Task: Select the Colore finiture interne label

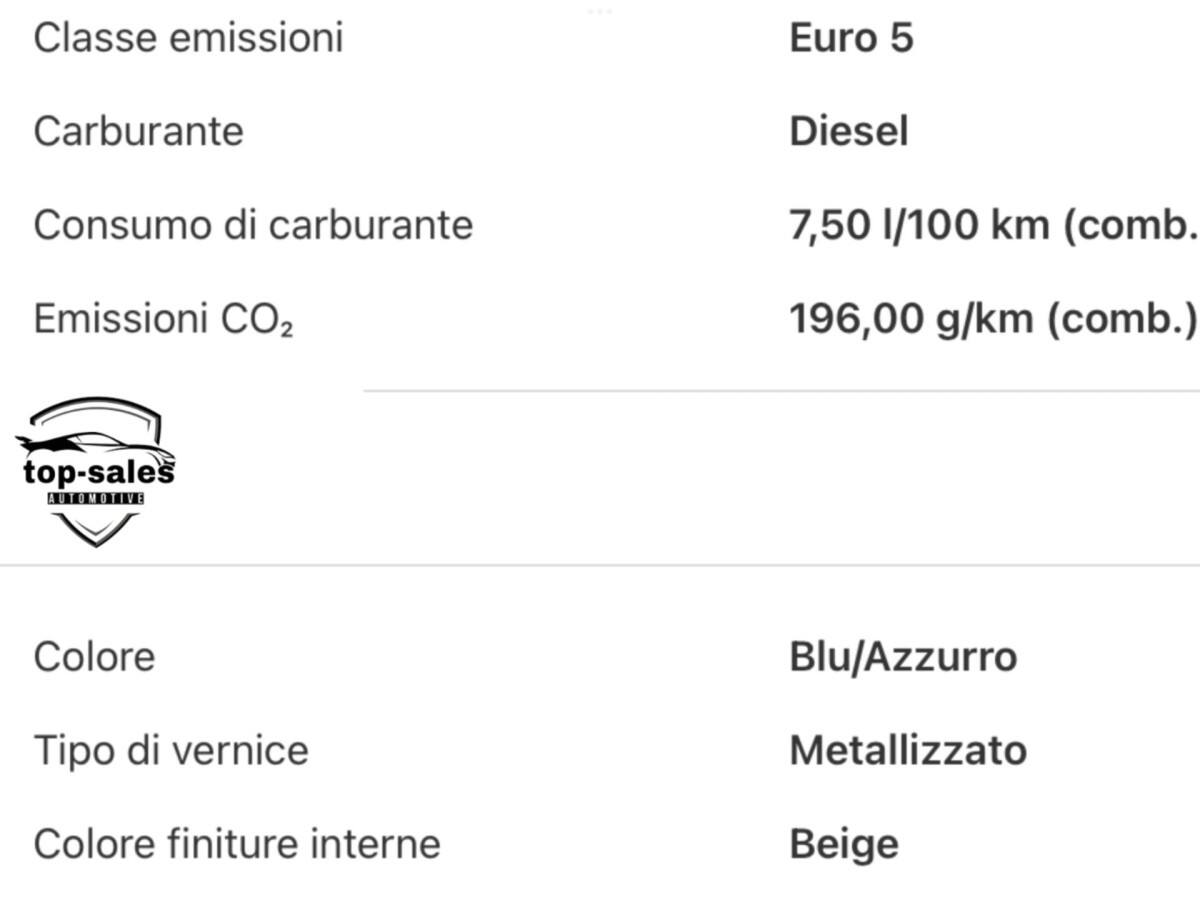Action: tap(237, 844)
